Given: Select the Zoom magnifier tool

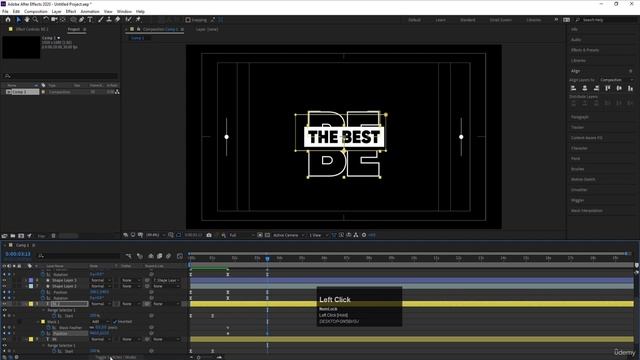Looking at the screenshot, I should [36, 20].
